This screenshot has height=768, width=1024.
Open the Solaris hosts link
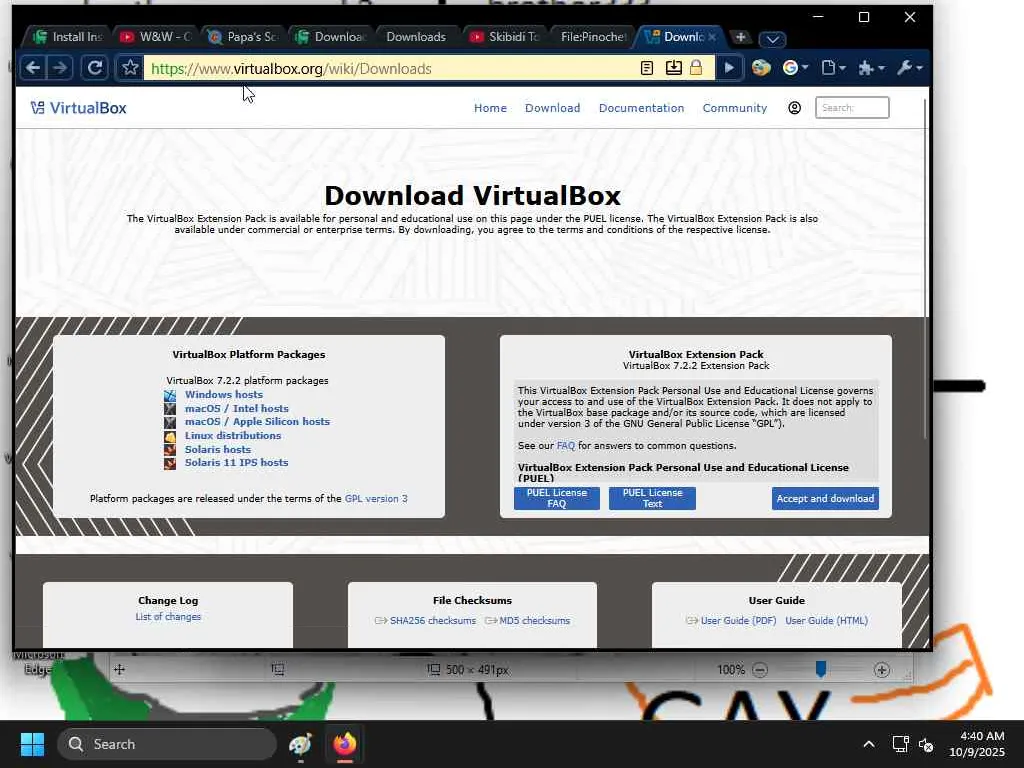pyautogui.click(x=217, y=449)
